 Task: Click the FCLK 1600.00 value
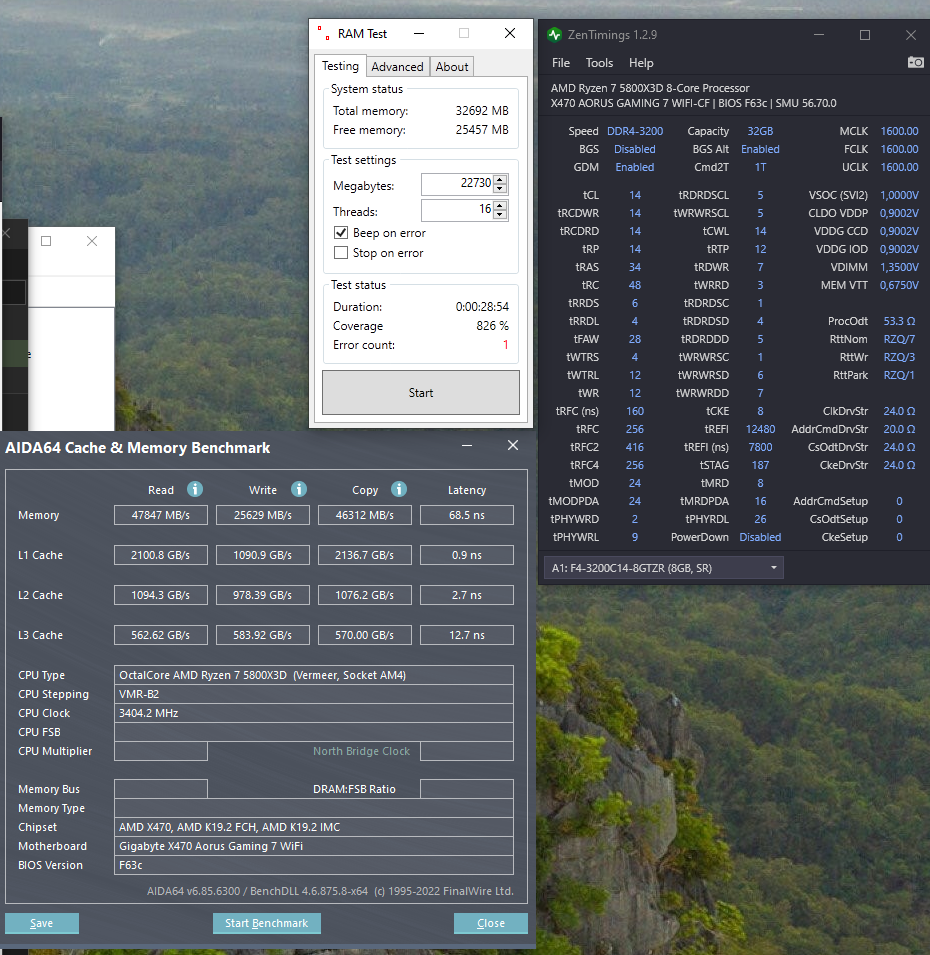point(899,149)
